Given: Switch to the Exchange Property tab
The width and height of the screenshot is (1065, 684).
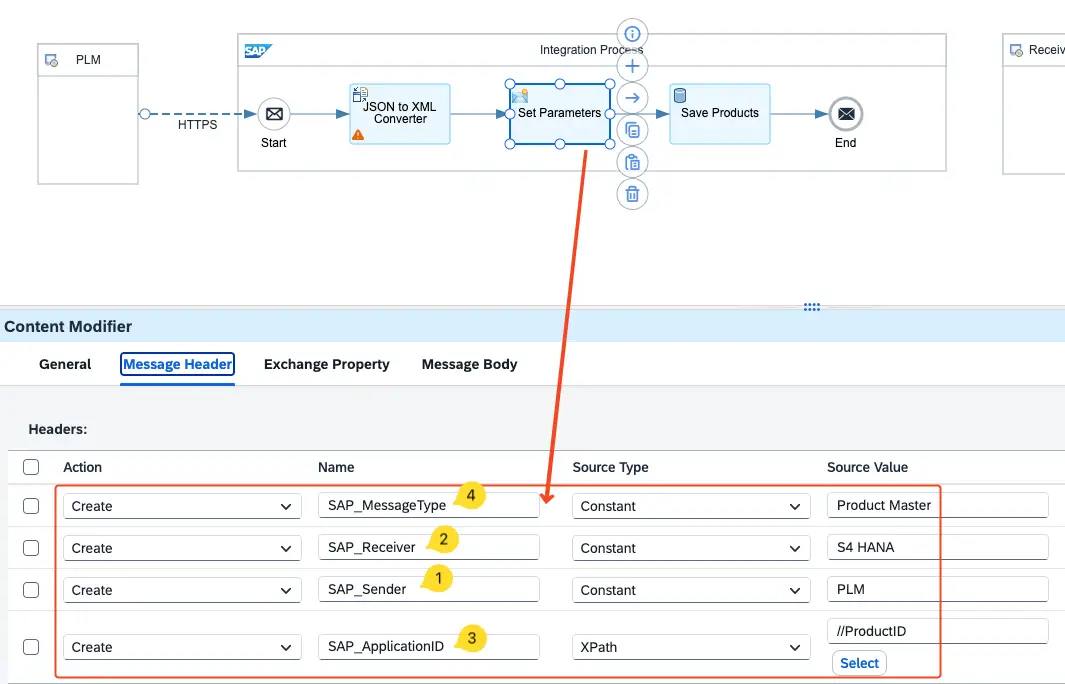Looking at the screenshot, I should (x=326, y=364).
